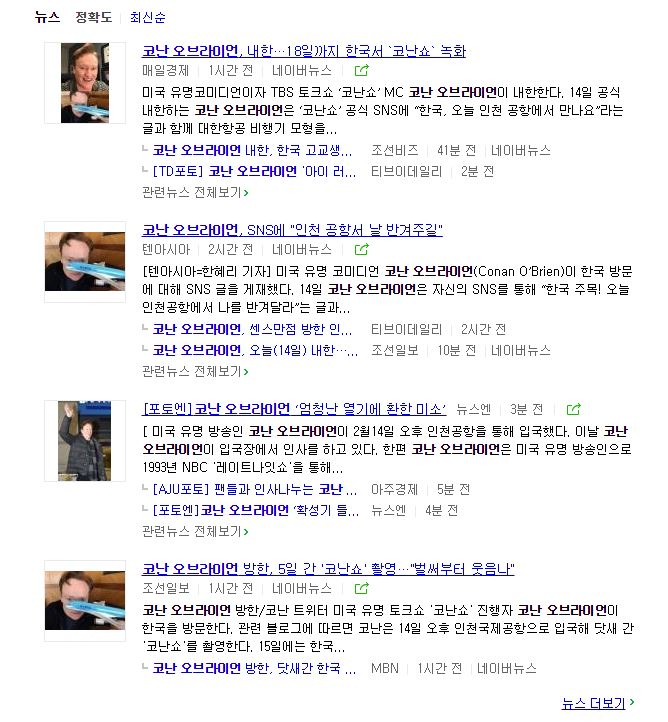Sort news by 정확도
668x722 pixels.
pyautogui.click(x=93, y=17)
